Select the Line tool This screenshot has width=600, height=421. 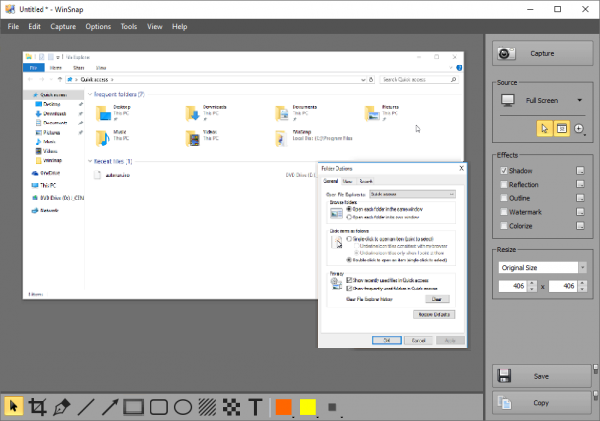(x=86, y=406)
